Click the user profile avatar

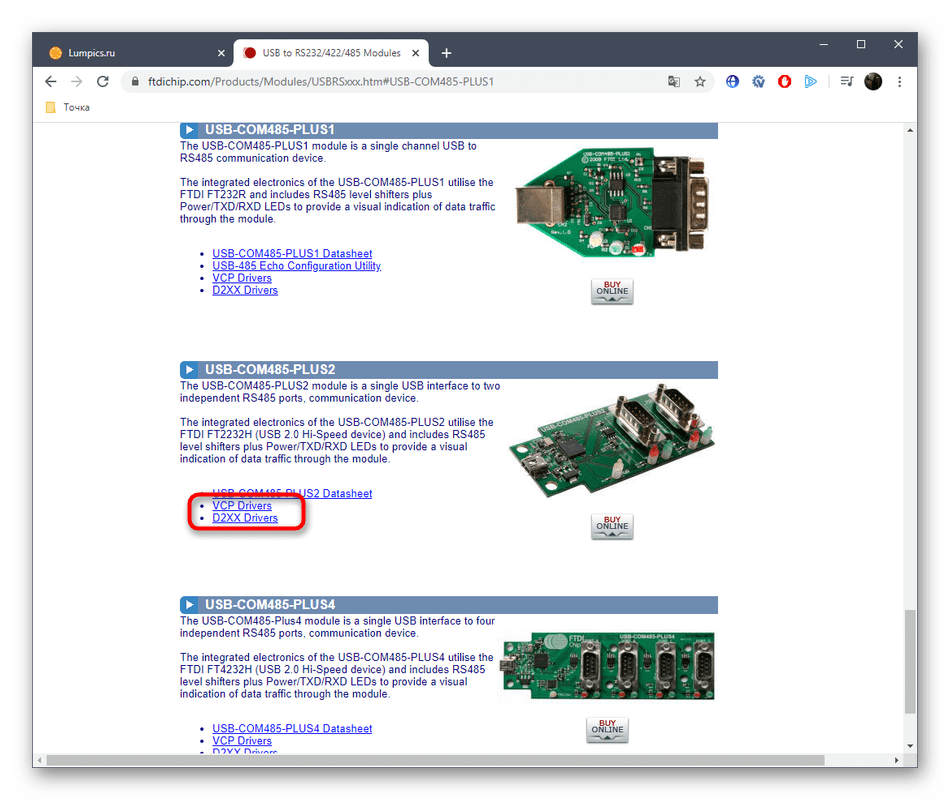click(x=873, y=81)
